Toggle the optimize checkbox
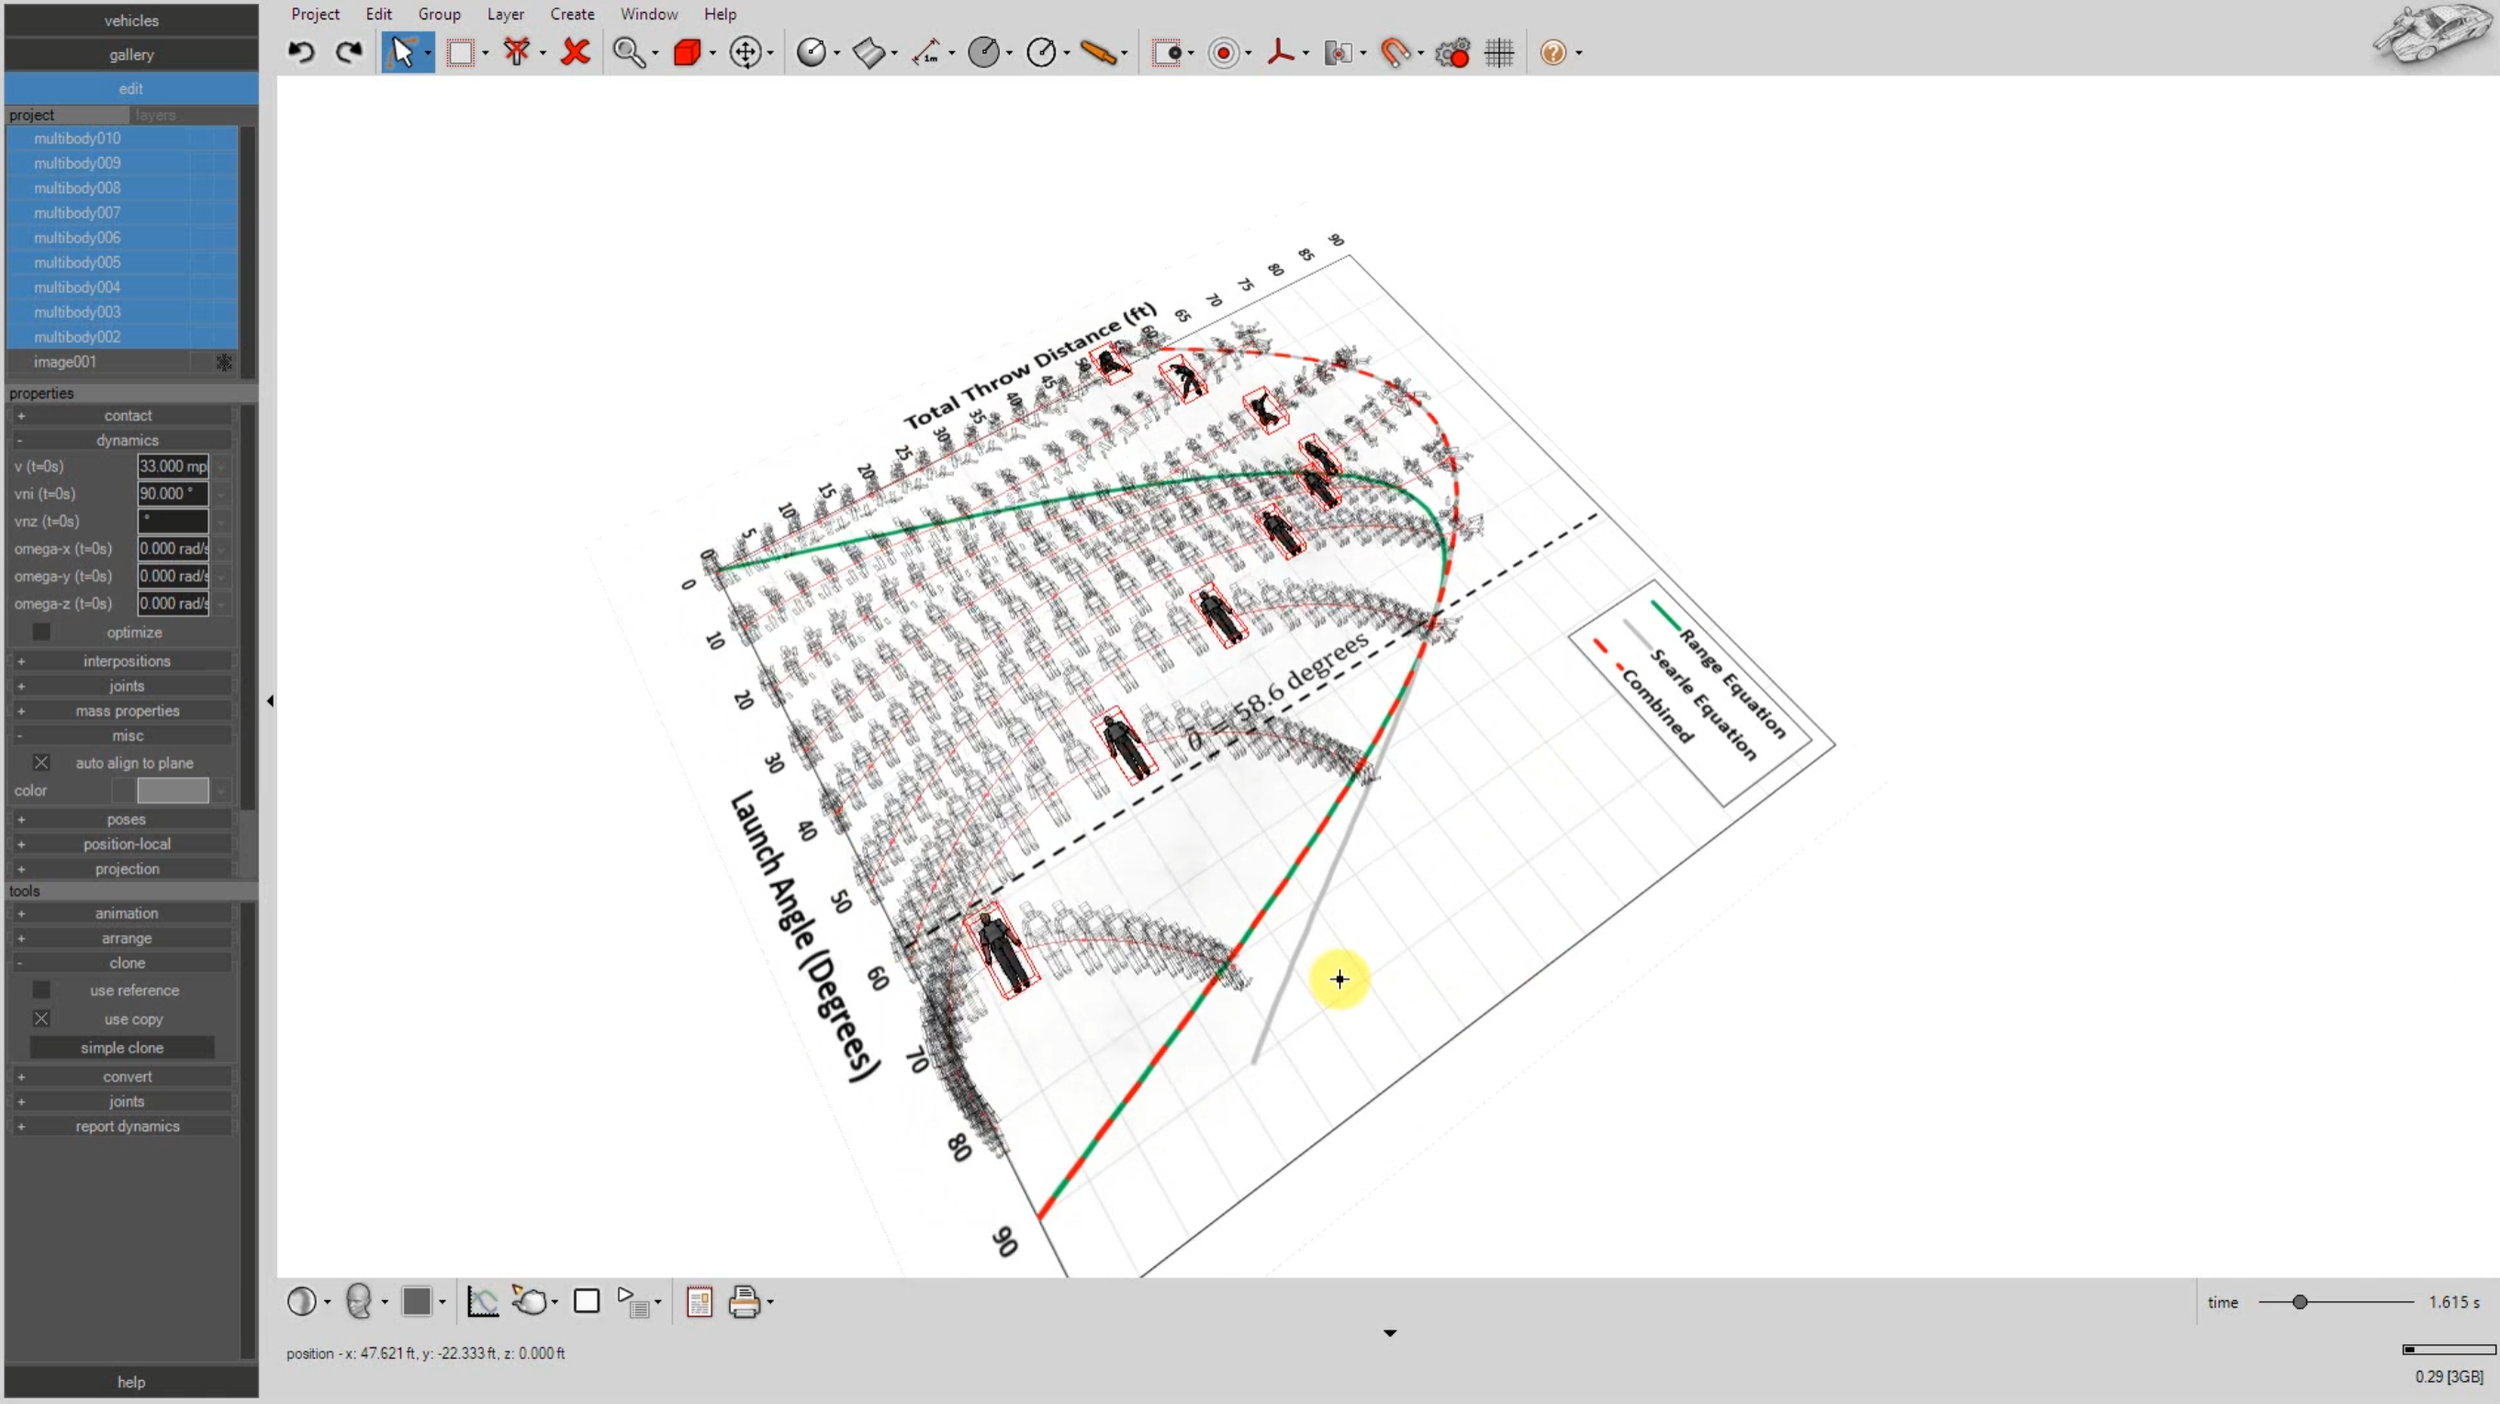2500x1404 pixels. tap(41, 632)
